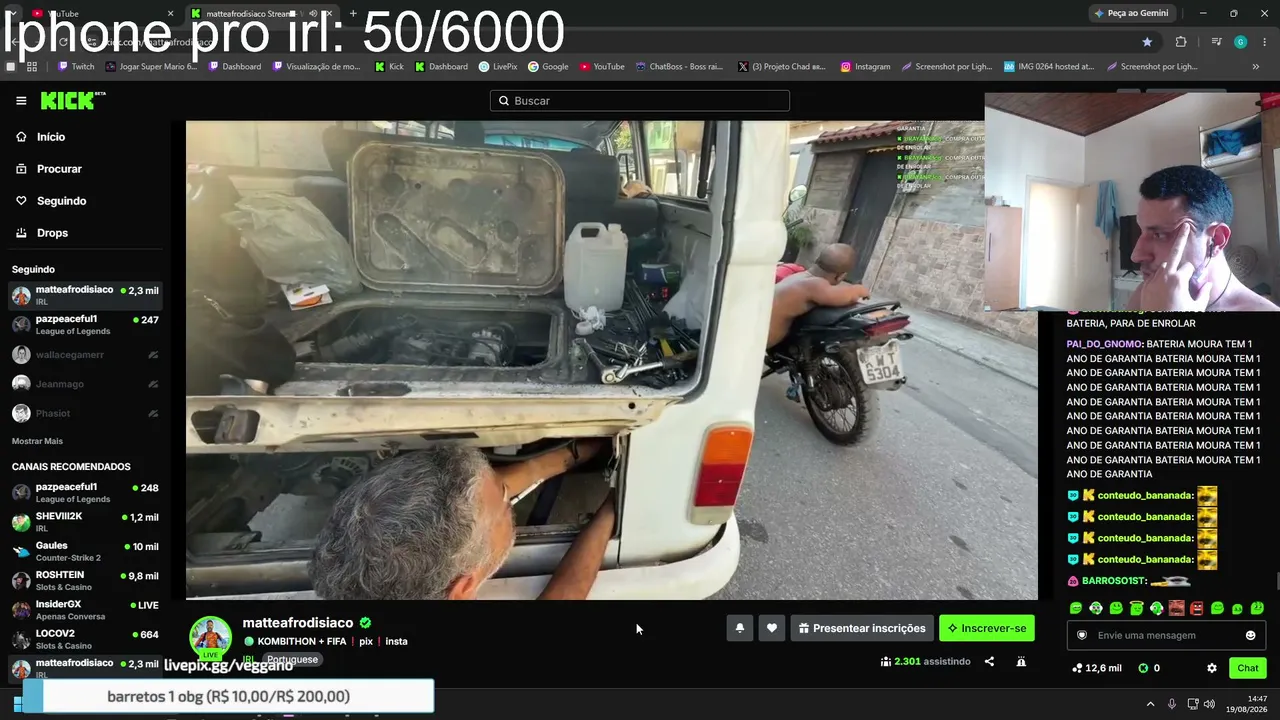Open Kick bookmark in bookmarks bar
The width and height of the screenshot is (1280, 720).
tap(389, 67)
